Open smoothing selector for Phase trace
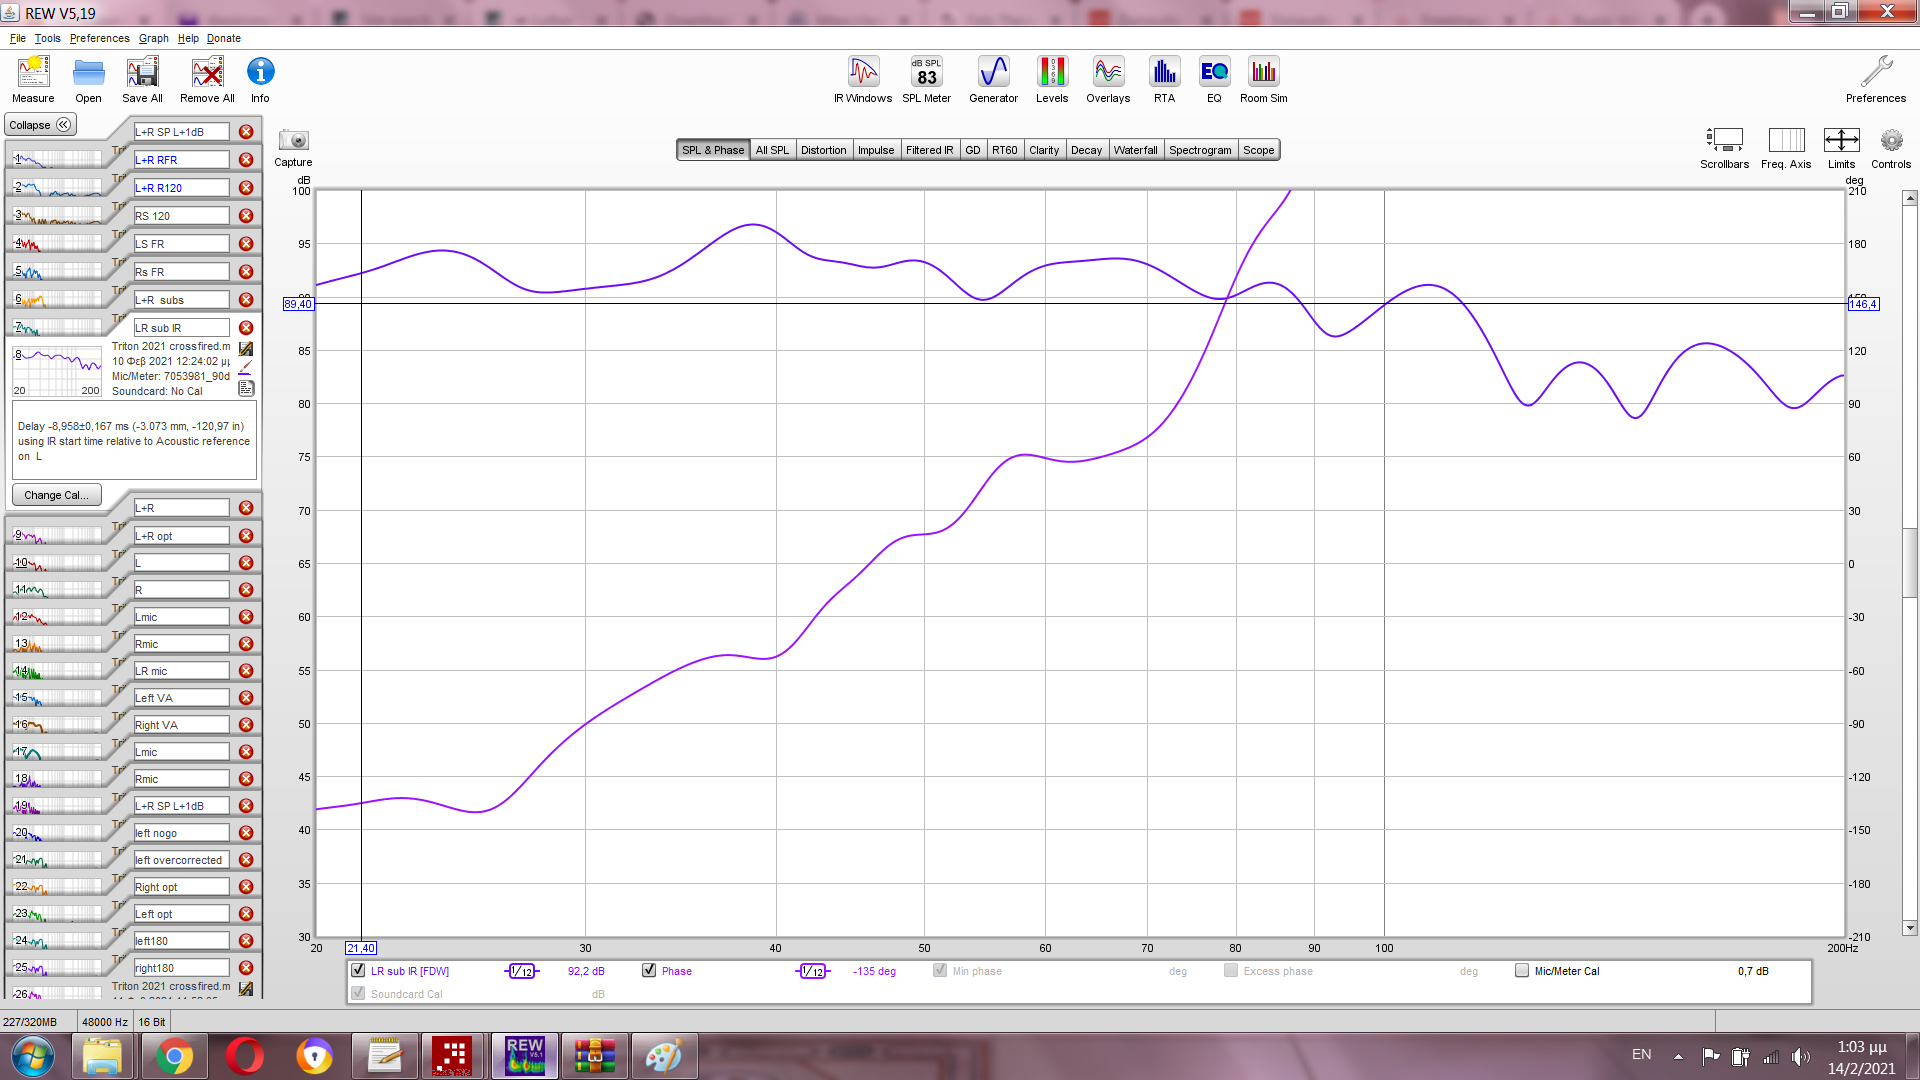Screen dimensions: 1920x1080 point(813,971)
